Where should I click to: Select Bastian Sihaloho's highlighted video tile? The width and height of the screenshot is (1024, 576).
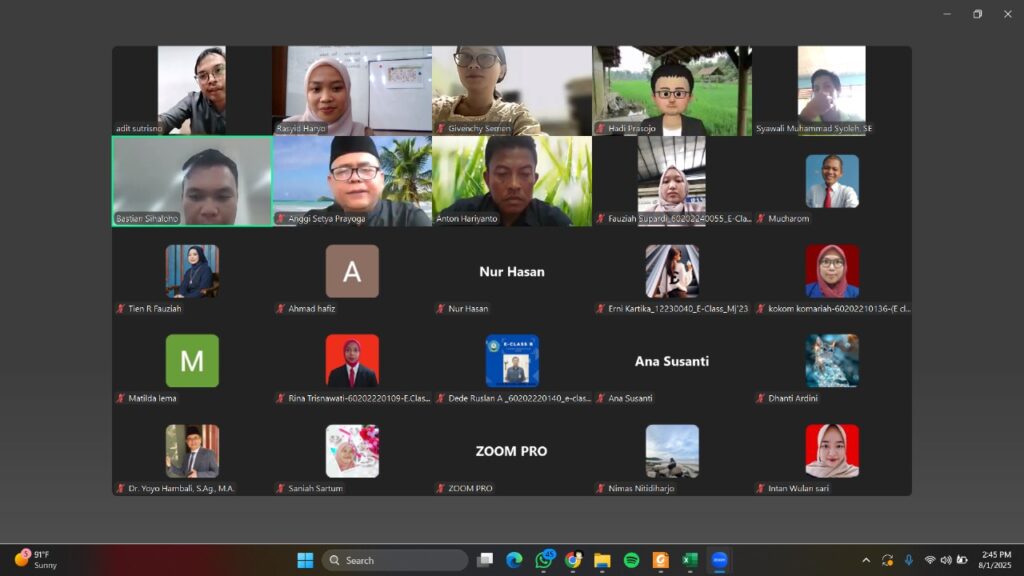[x=191, y=181]
